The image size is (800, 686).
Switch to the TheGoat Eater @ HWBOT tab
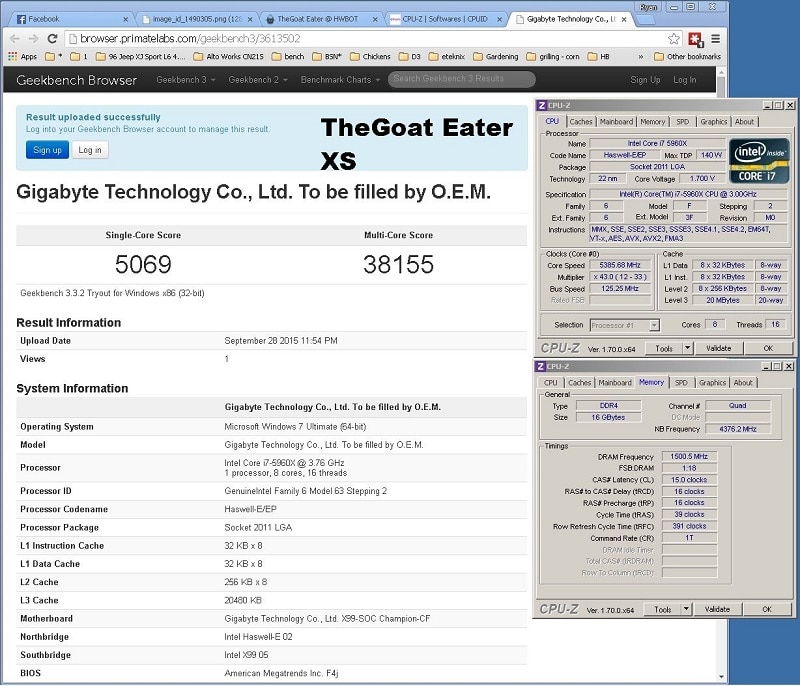(x=320, y=19)
